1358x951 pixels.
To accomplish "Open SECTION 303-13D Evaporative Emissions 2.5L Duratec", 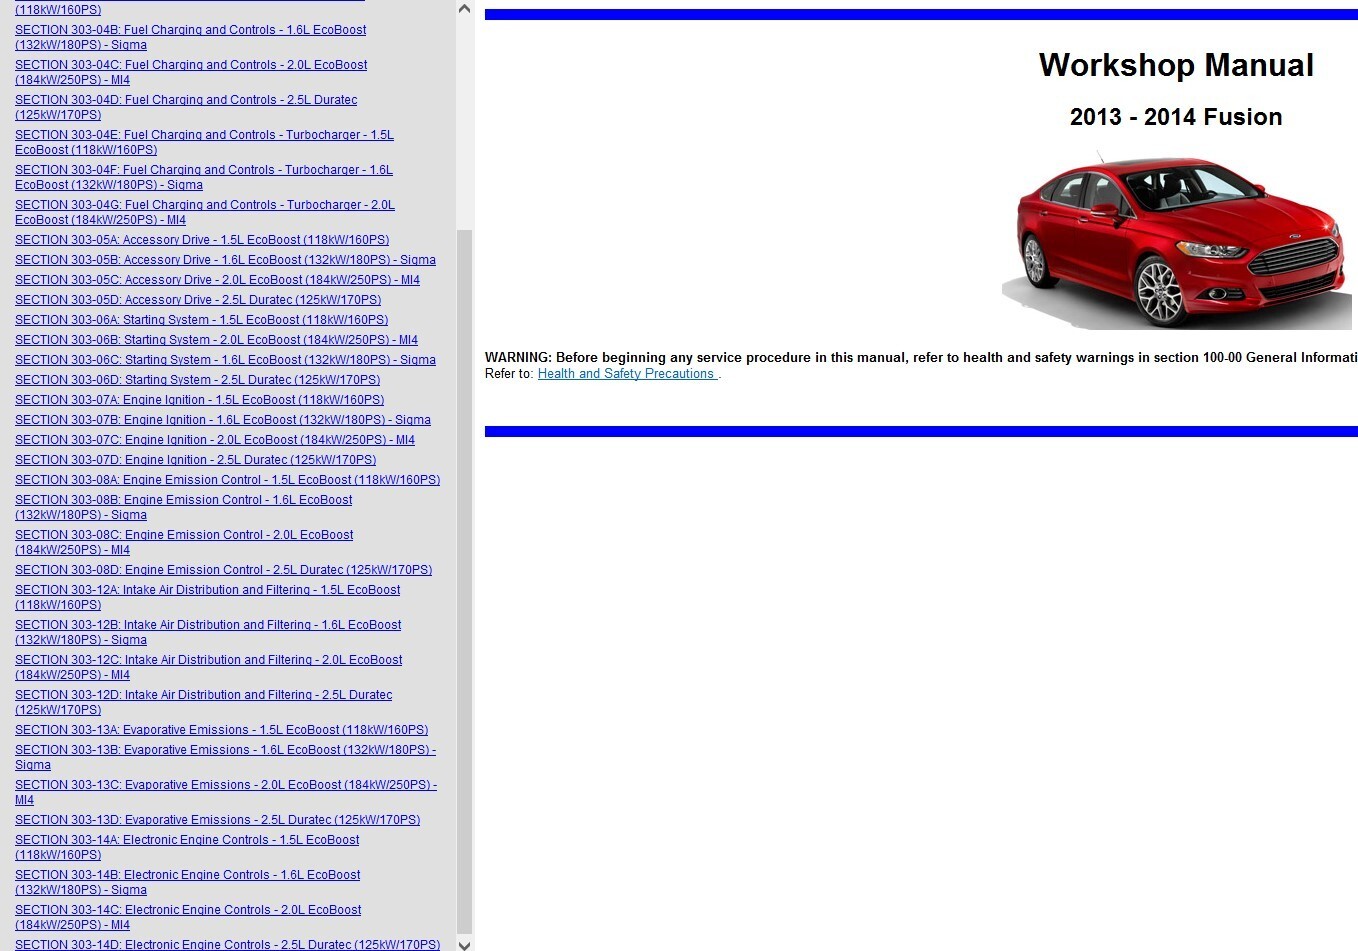I will (x=217, y=820).
